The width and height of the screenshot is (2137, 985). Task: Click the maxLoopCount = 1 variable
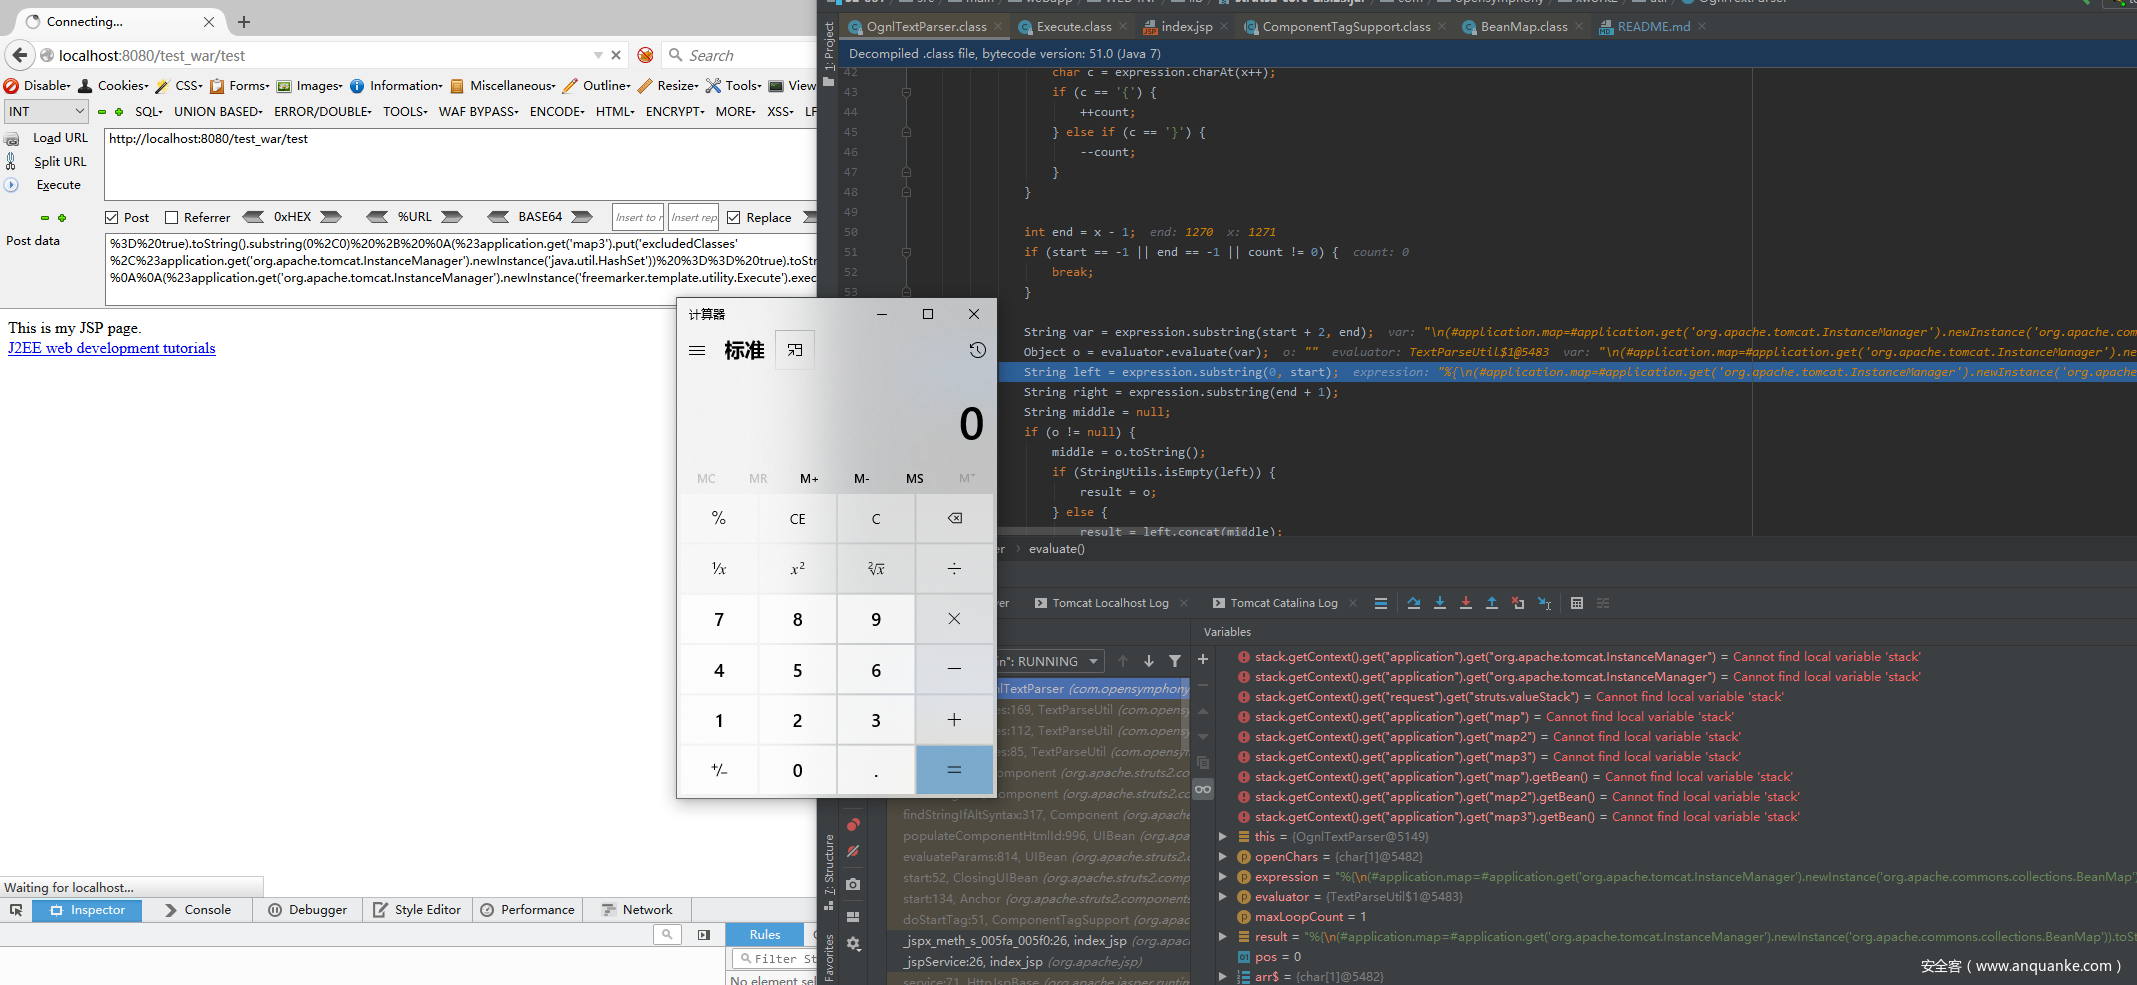tap(1310, 917)
